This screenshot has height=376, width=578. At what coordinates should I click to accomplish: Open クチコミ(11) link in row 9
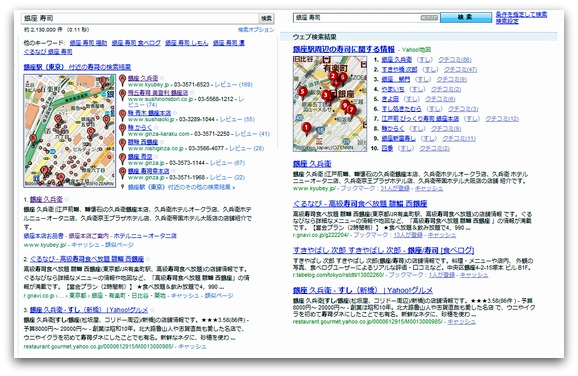pyautogui.click(x=459, y=139)
